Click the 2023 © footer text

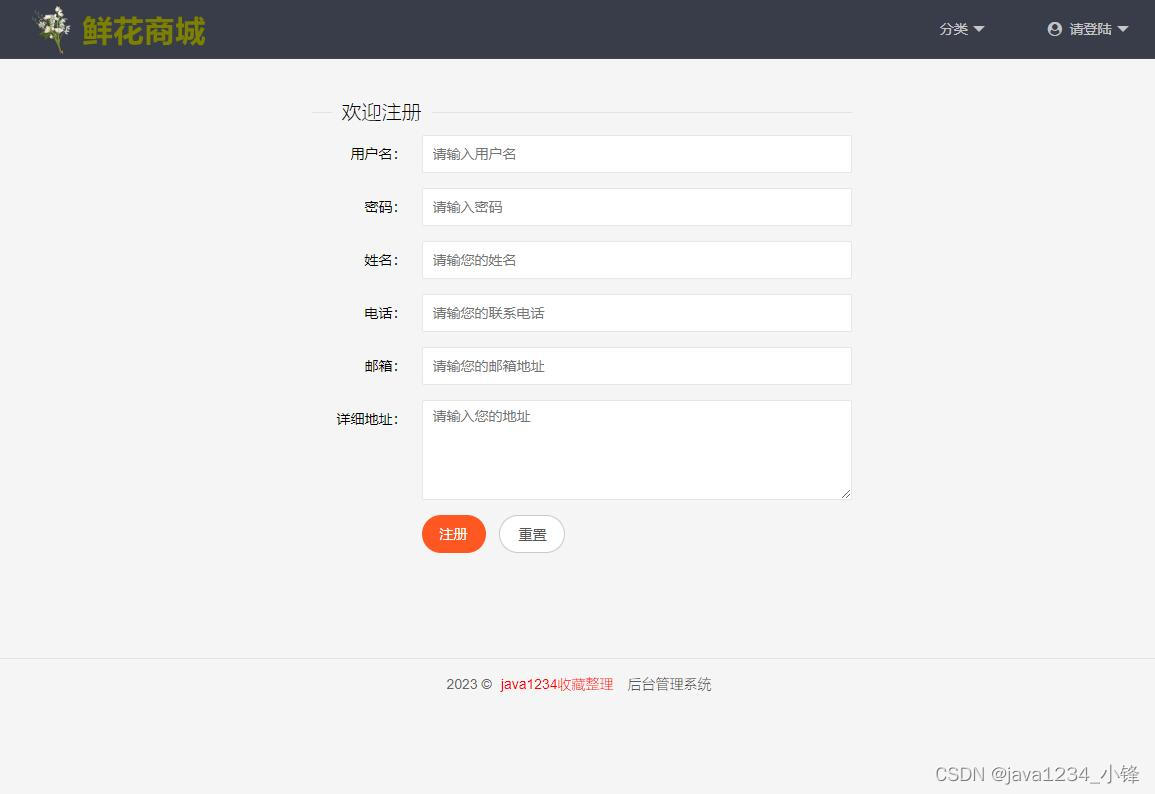pos(469,684)
